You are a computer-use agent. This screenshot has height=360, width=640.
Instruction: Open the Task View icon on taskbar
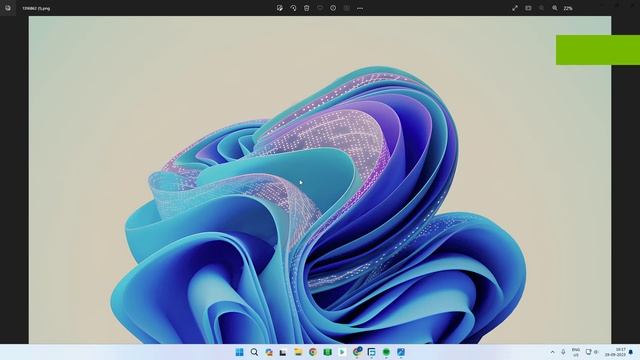[283, 352]
